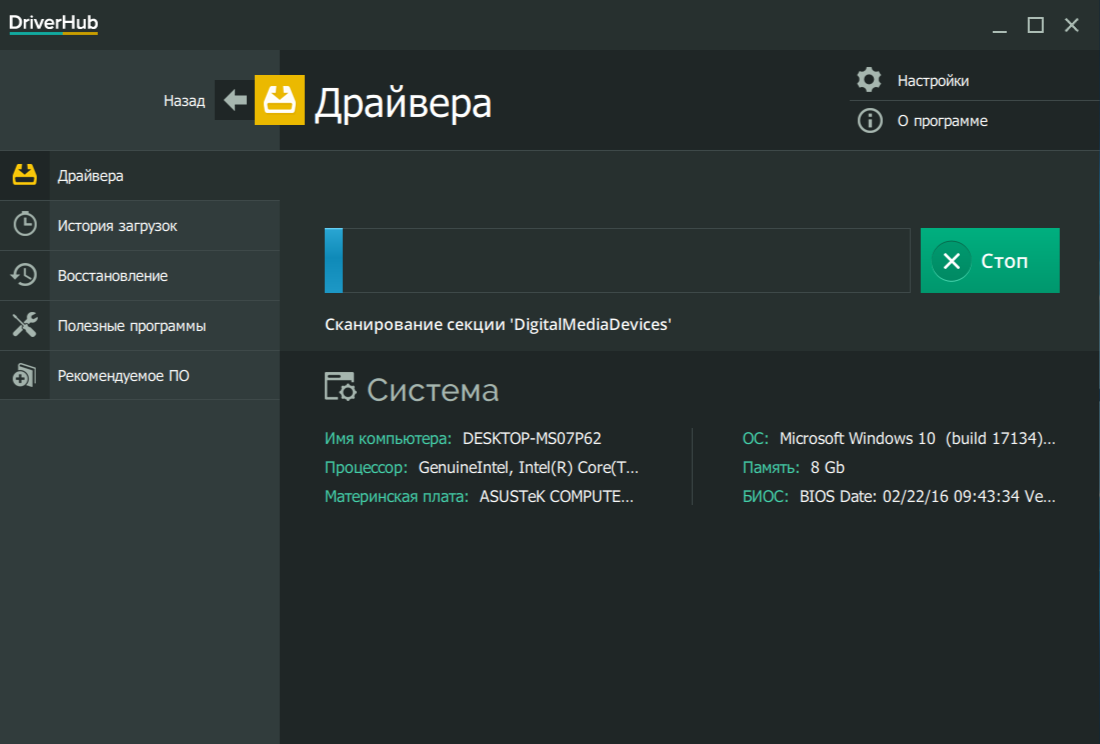Click the ASUSTeK motherboard value
Screen dimensions: 1100x744
pos(556,496)
